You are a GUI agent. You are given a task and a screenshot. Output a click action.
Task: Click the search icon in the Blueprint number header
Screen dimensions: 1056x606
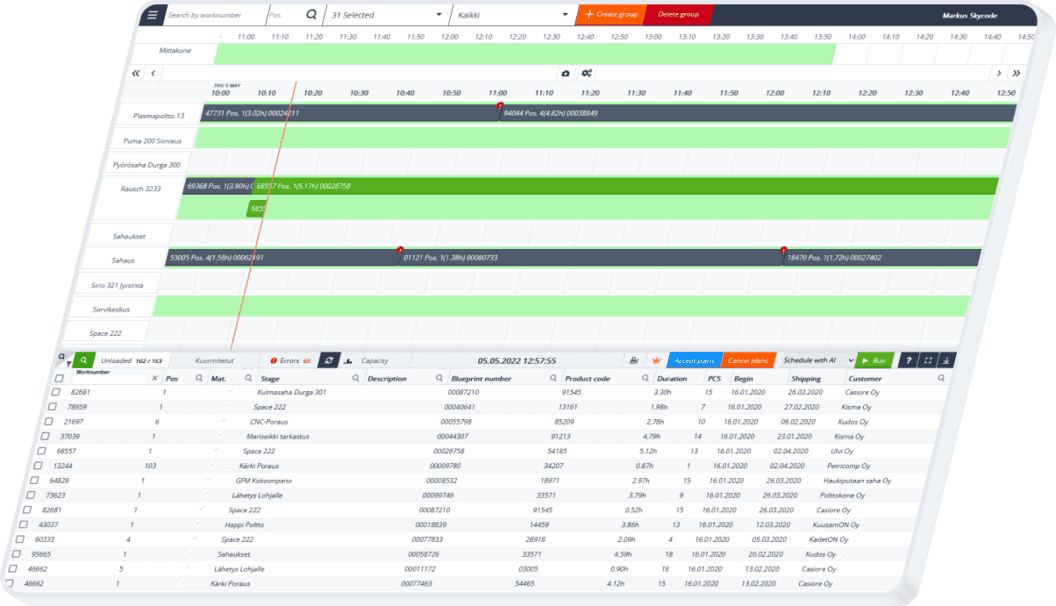coord(553,378)
